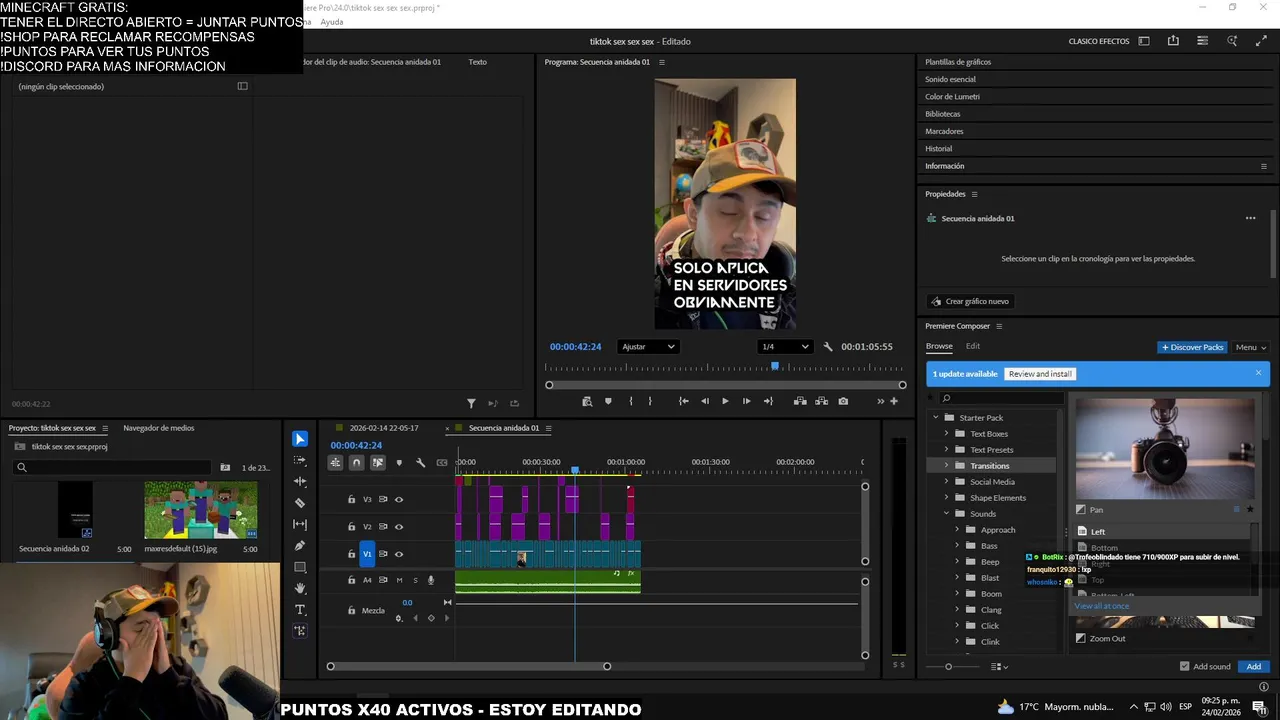Click the View all at once link
This screenshot has height=720, width=1280.
pyautogui.click(x=1102, y=606)
